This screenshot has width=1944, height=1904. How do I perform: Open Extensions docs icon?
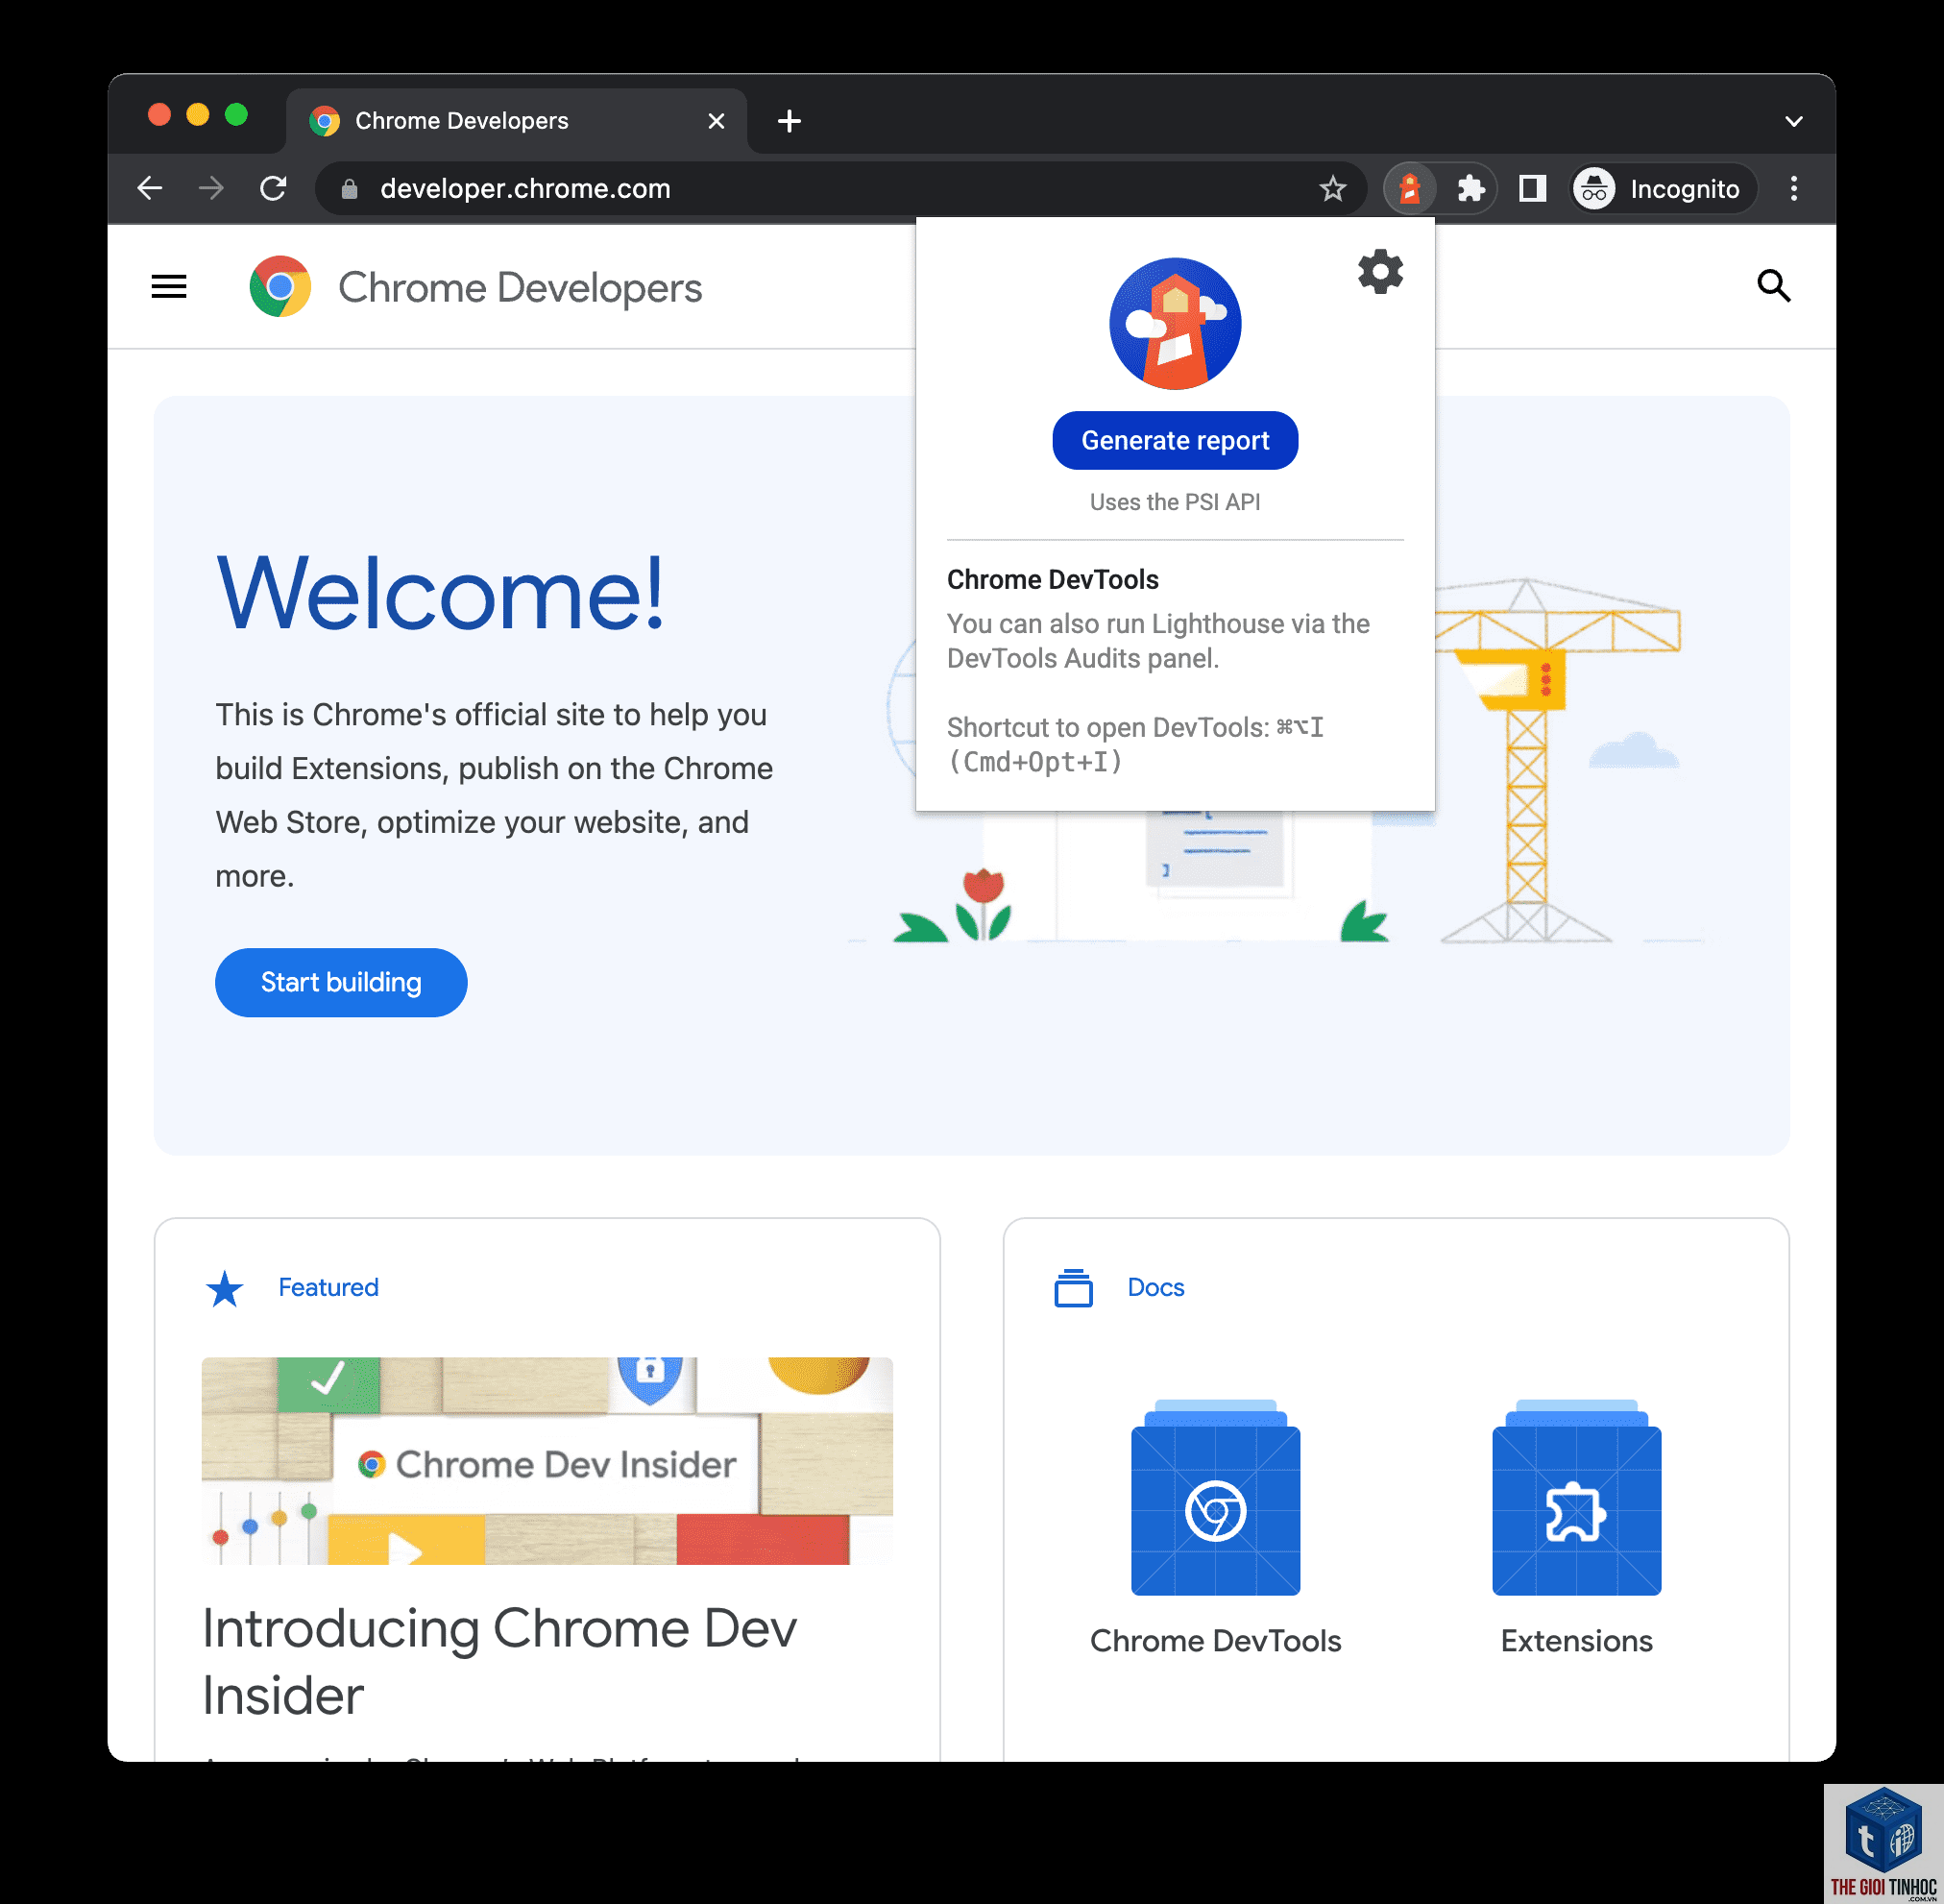pyautogui.click(x=1576, y=1497)
